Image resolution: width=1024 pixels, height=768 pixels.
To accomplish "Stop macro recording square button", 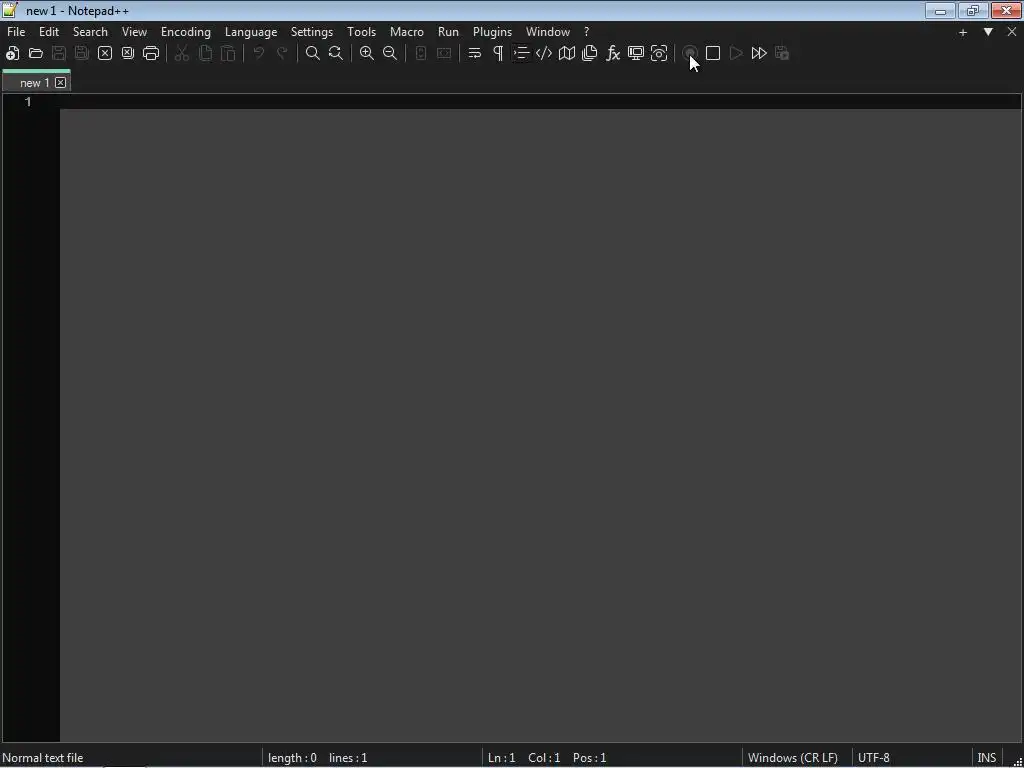I will [x=713, y=54].
